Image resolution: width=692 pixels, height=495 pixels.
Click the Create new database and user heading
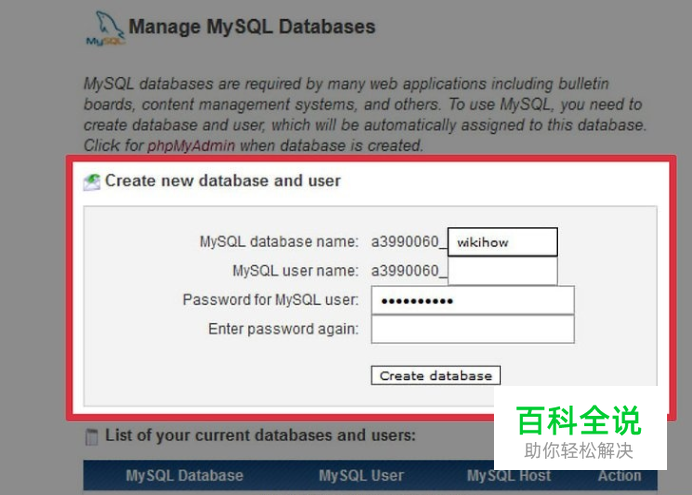click(223, 181)
